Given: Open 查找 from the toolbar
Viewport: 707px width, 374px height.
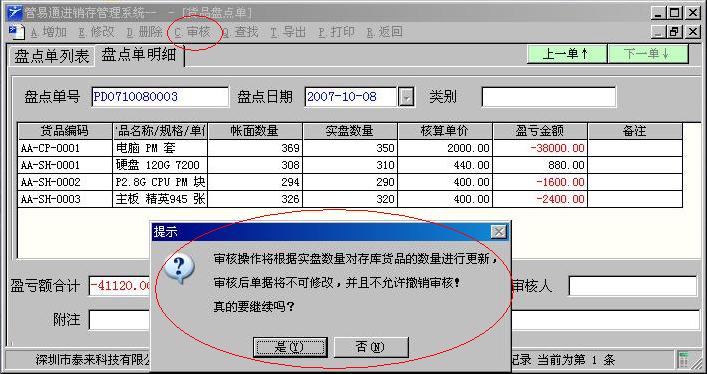Looking at the screenshot, I should click(x=241, y=32).
